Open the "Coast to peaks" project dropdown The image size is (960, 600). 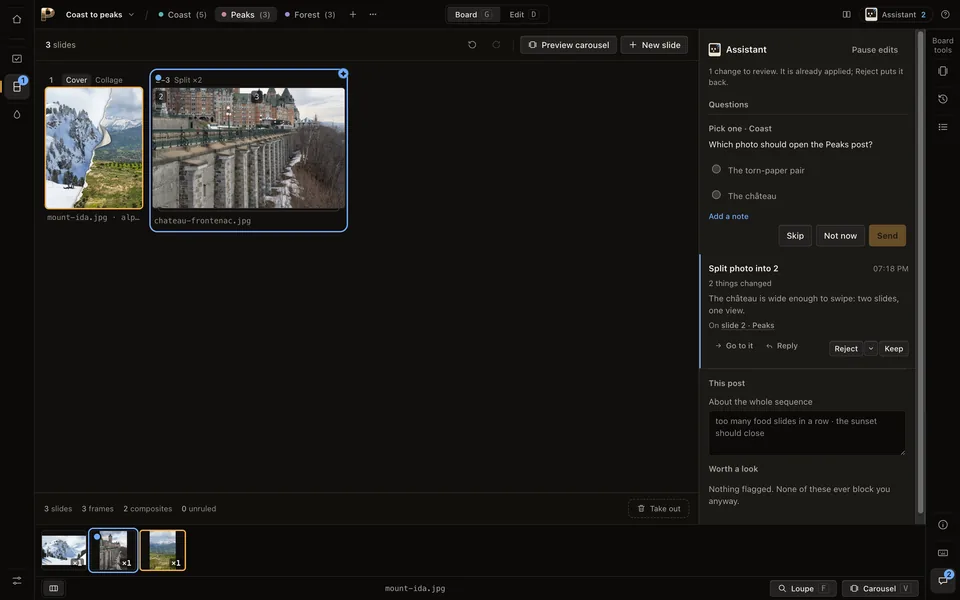click(x=100, y=15)
